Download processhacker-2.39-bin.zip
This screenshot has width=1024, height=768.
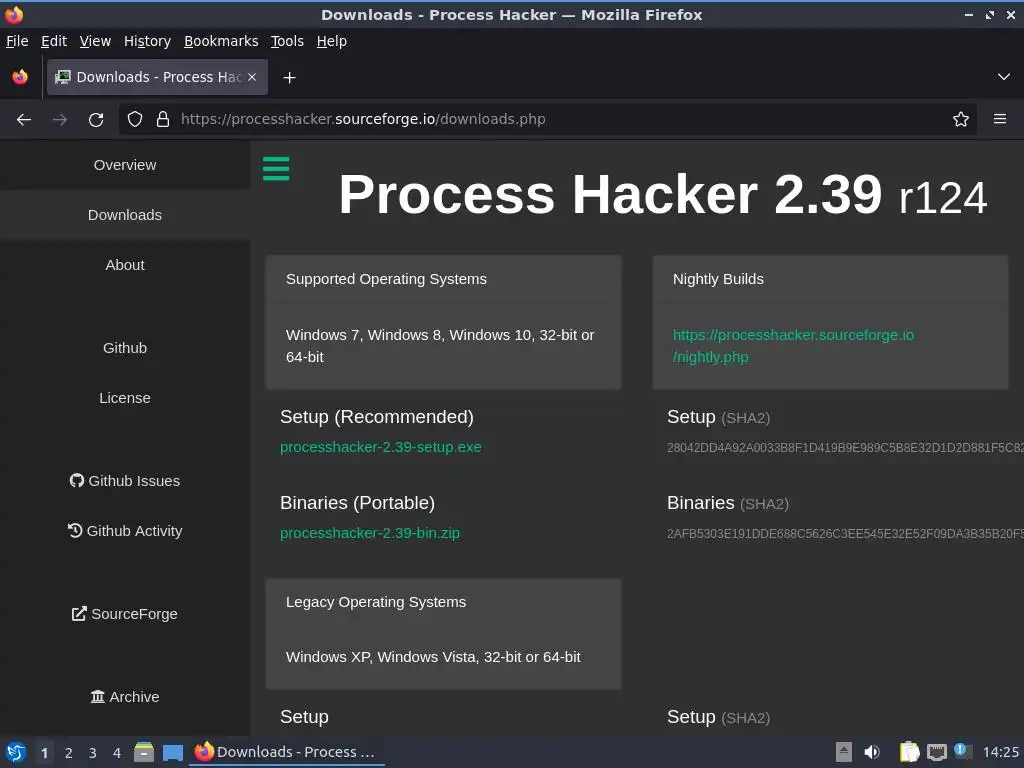(370, 534)
